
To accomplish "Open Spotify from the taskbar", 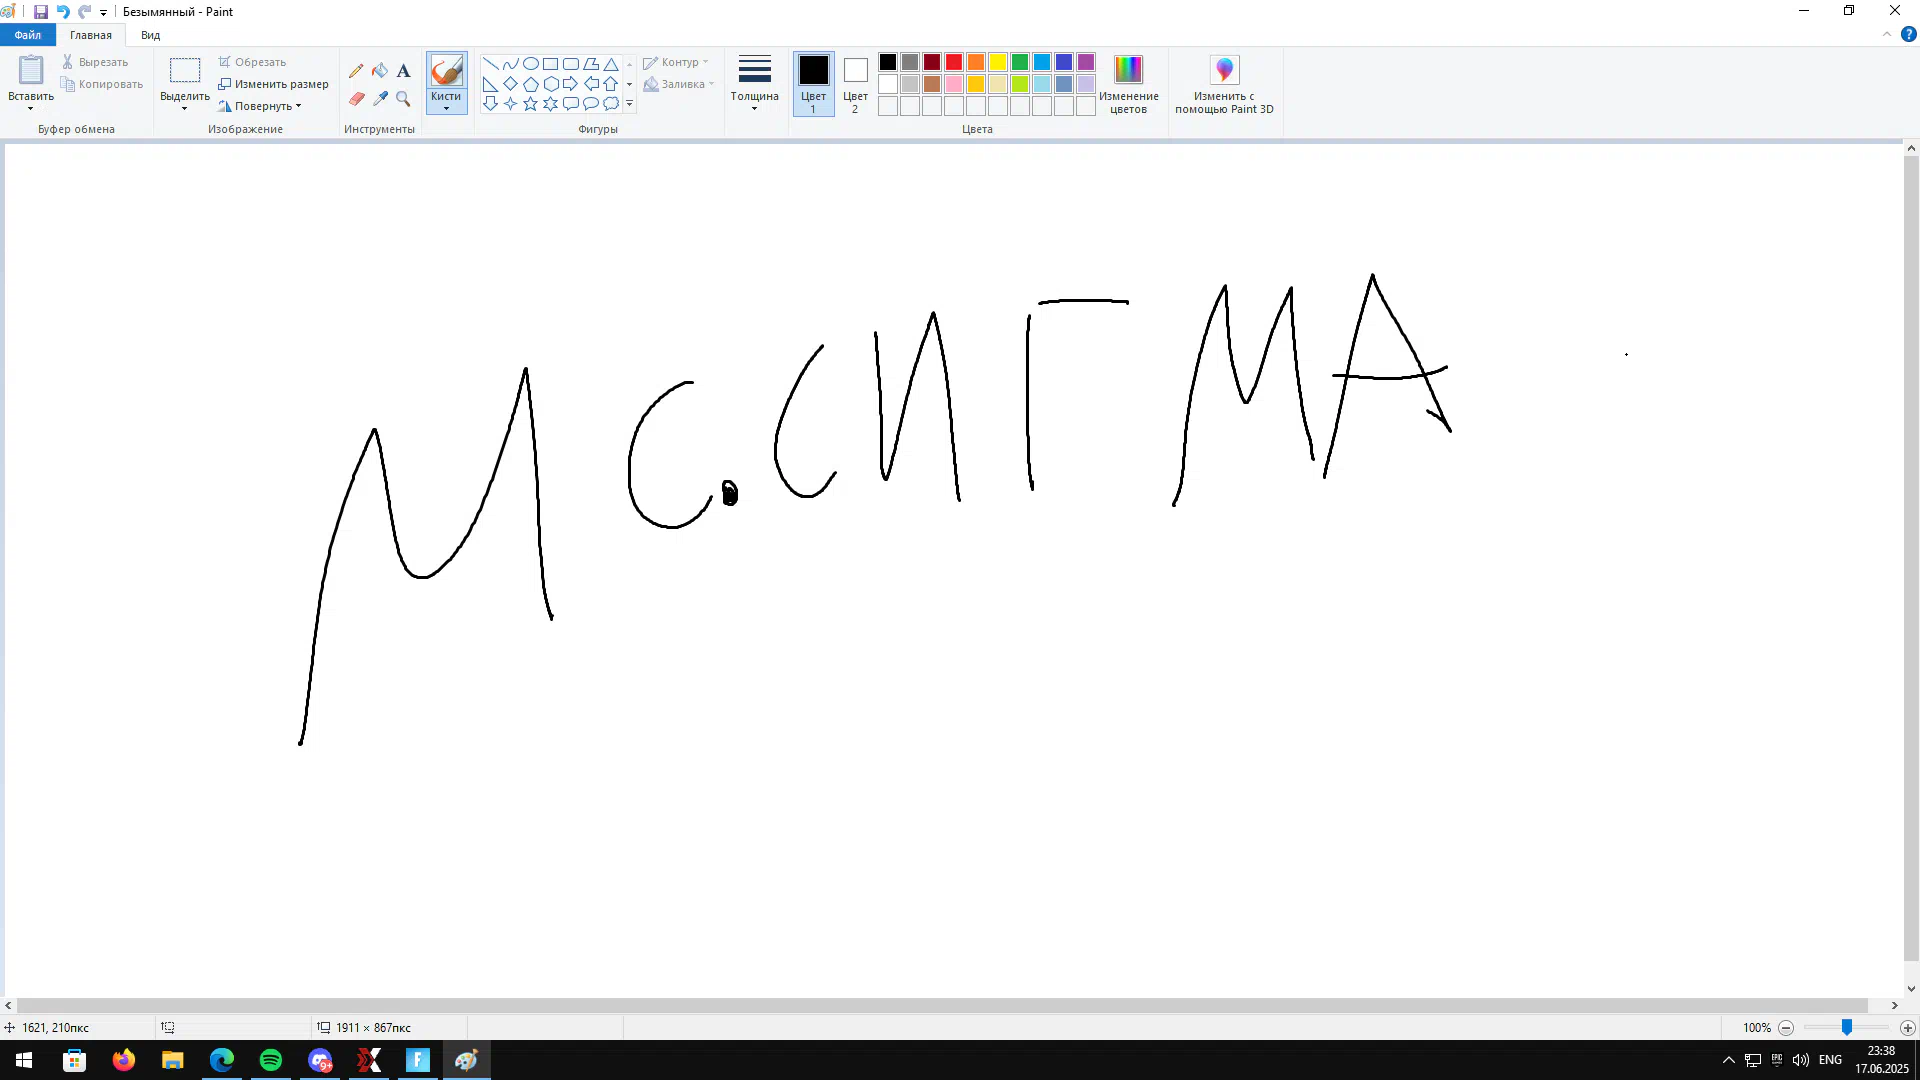I will tap(271, 1060).
